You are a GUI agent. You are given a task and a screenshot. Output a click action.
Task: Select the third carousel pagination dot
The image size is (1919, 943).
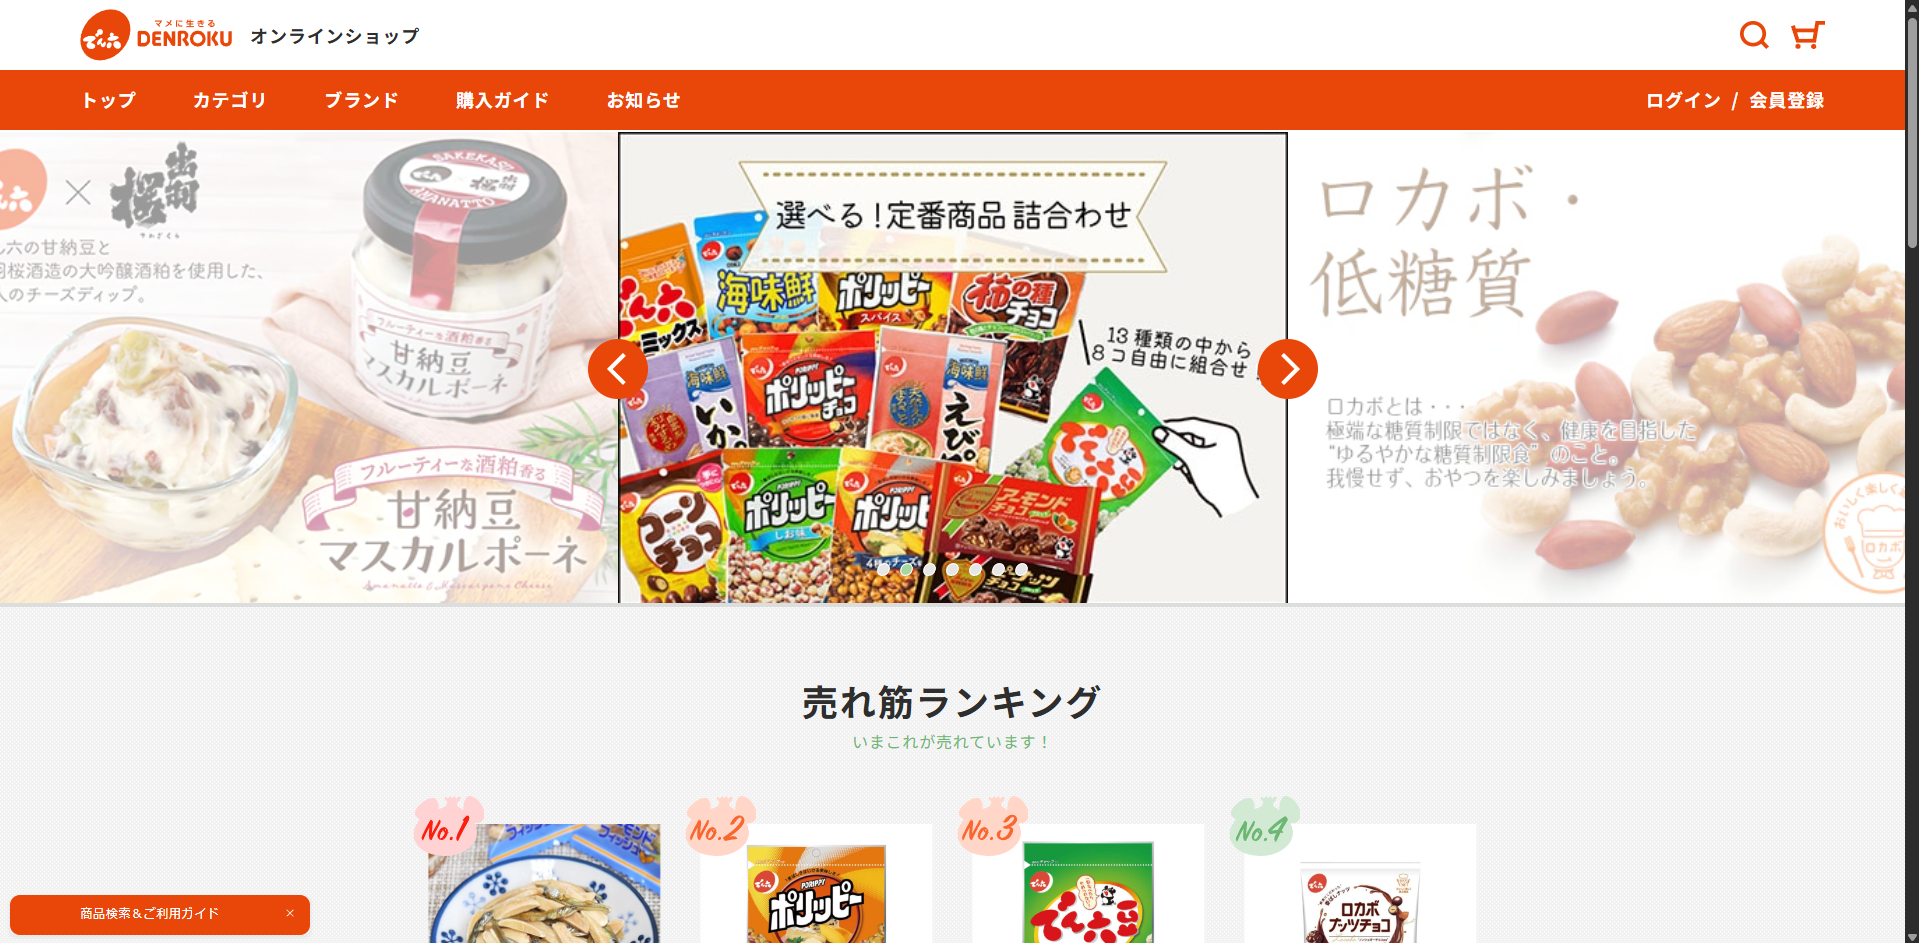930,569
